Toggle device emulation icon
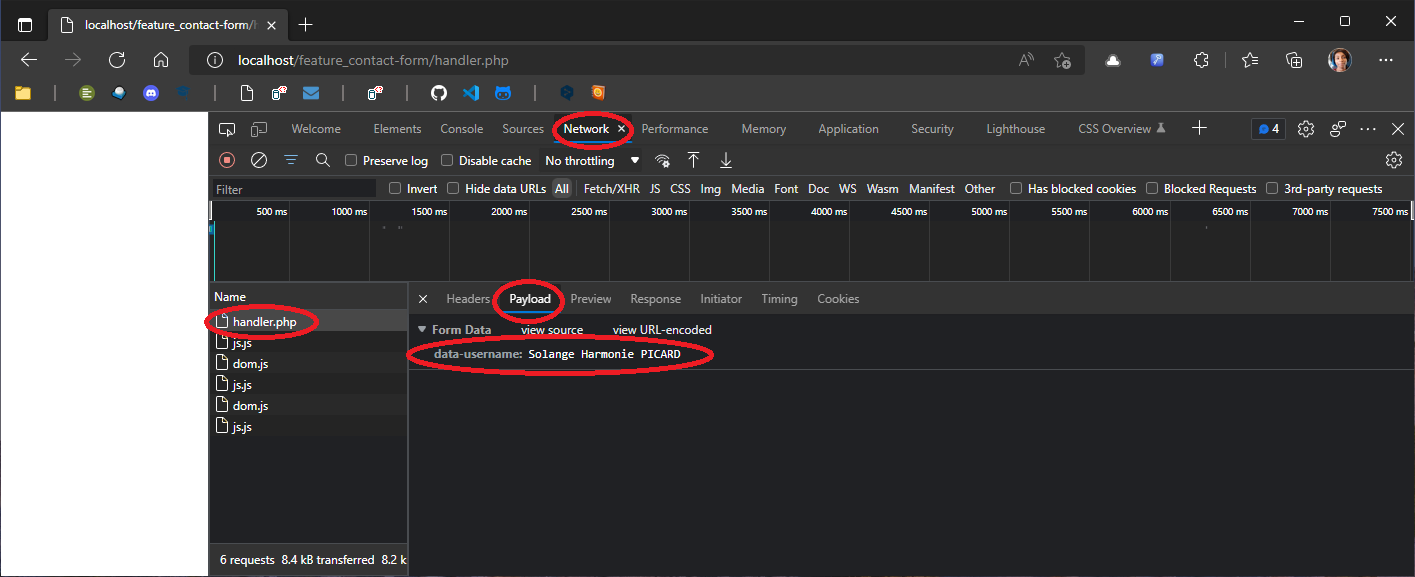 click(259, 129)
